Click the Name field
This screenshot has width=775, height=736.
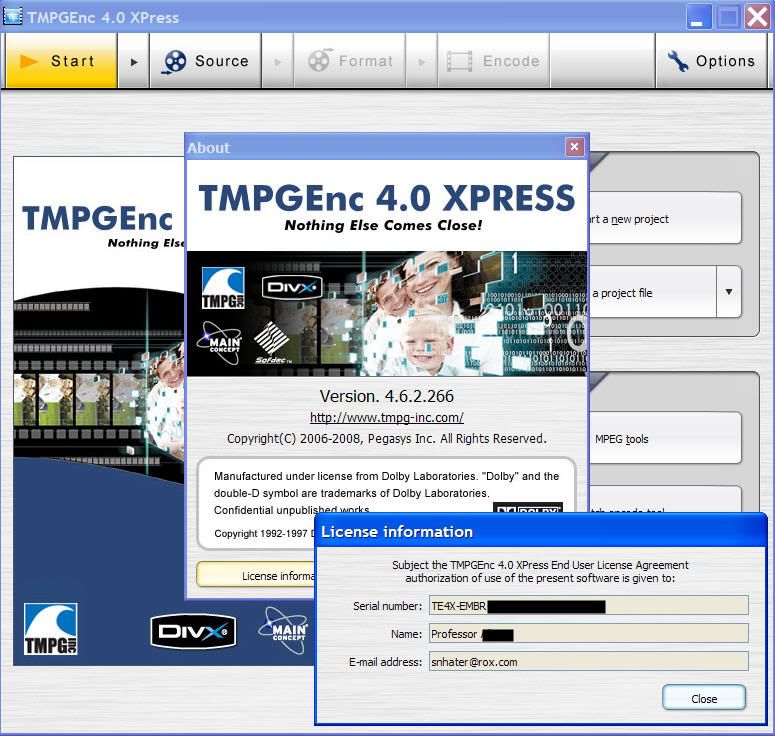tap(588, 634)
